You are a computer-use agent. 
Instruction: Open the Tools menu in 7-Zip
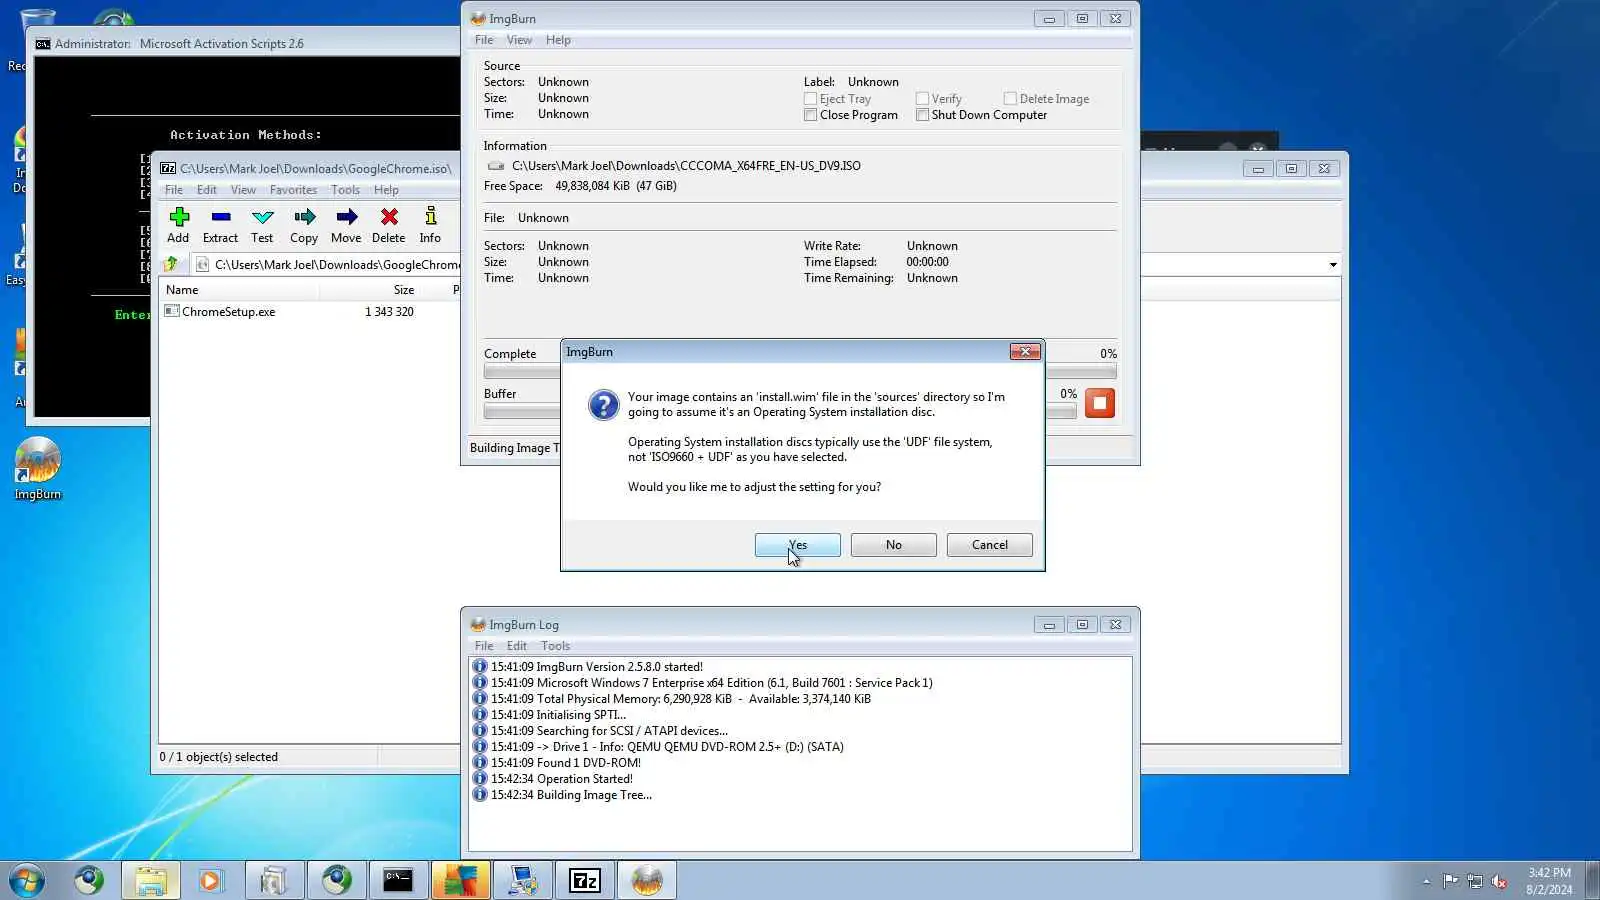[x=345, y=190]
